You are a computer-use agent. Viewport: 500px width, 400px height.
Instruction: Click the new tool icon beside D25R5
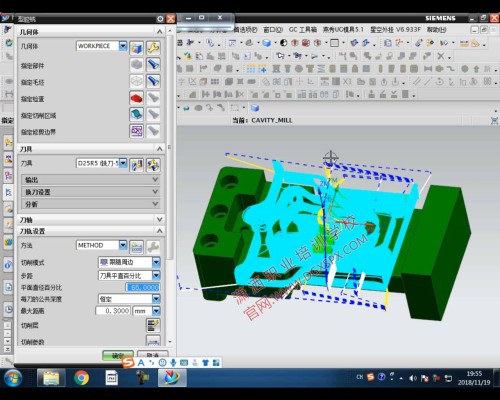[136, 165]
